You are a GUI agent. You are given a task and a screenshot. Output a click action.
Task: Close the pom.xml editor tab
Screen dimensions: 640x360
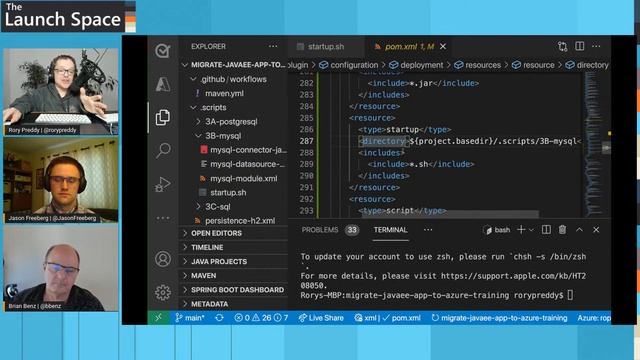tap(443, 47)
